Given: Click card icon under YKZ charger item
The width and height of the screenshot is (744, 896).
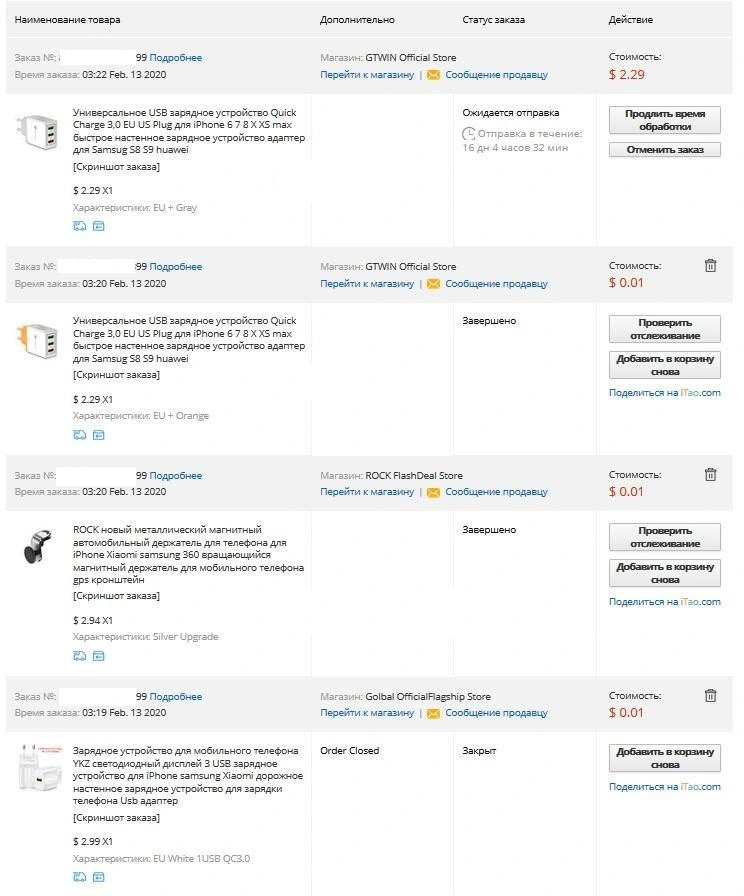Looking at the screenshot, I should click(99, 877).
